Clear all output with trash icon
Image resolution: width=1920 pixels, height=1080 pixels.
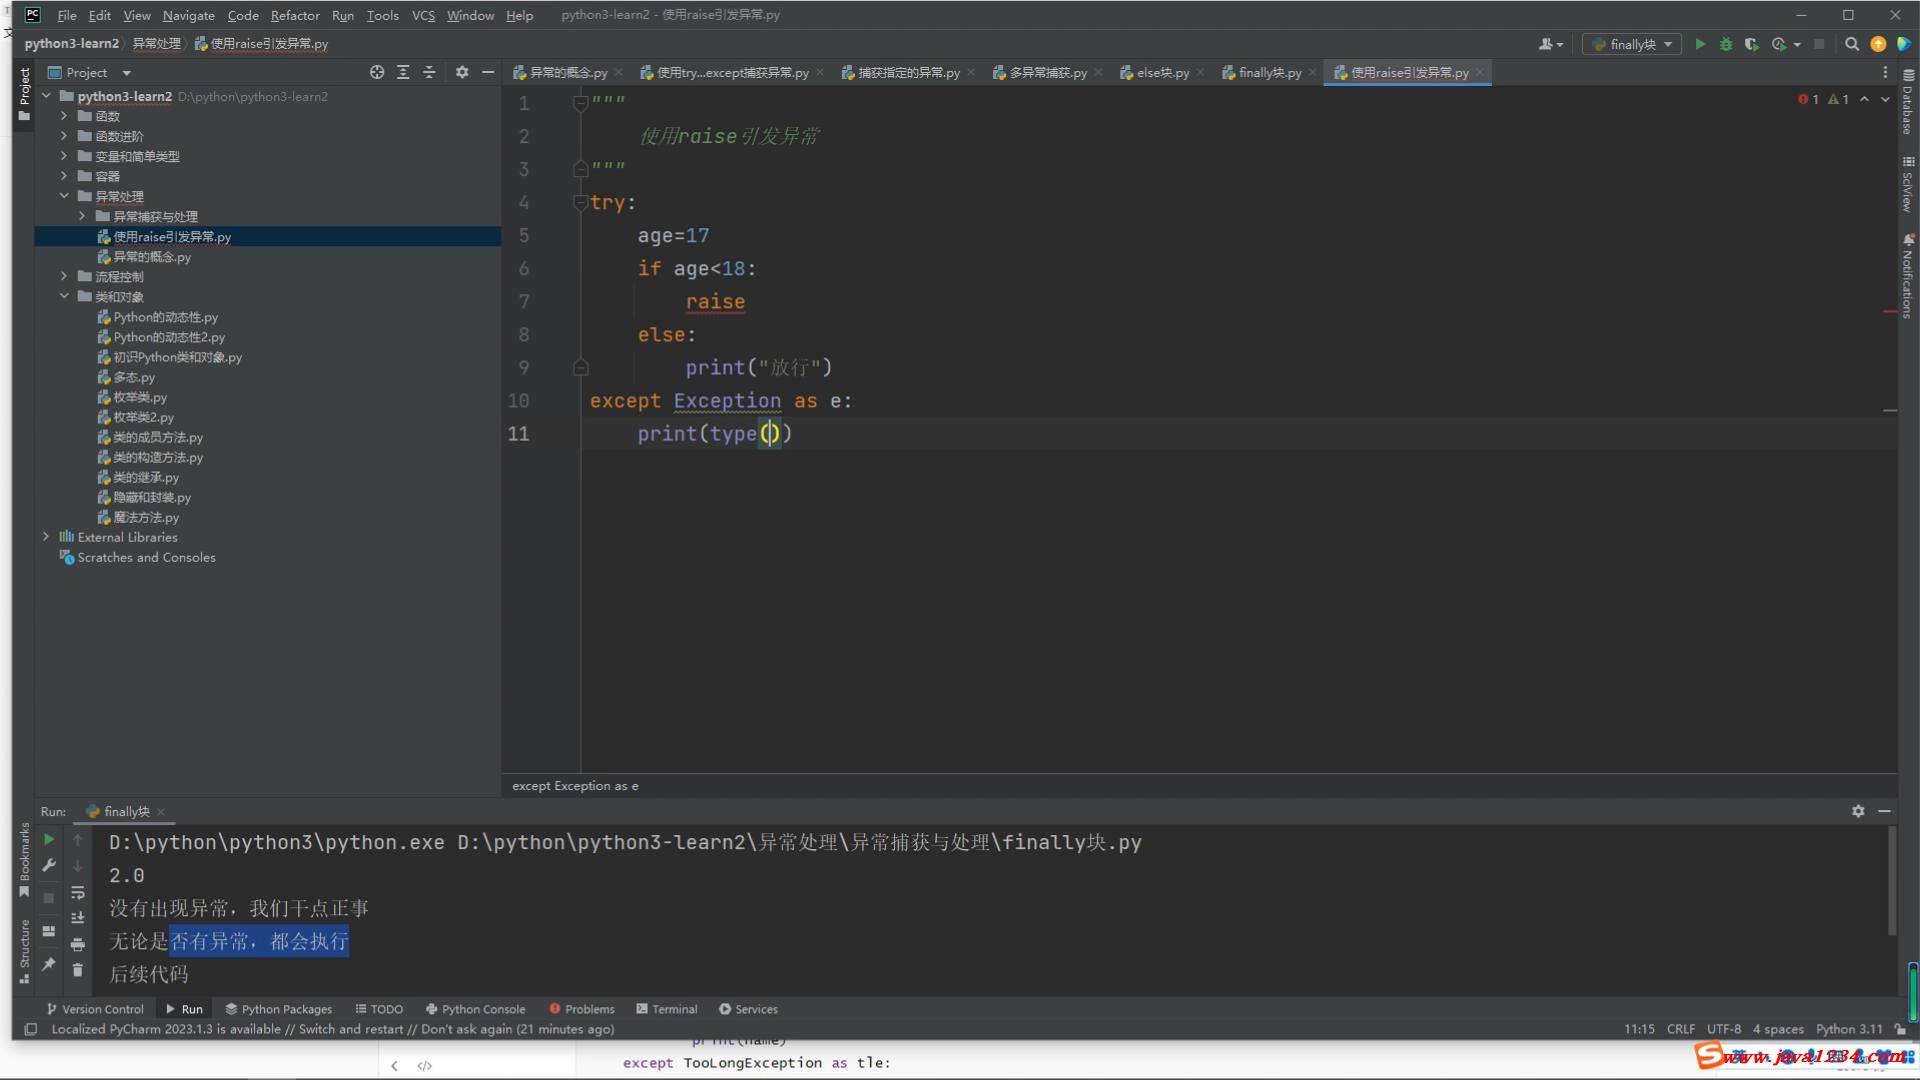click(x=78, y=969)
